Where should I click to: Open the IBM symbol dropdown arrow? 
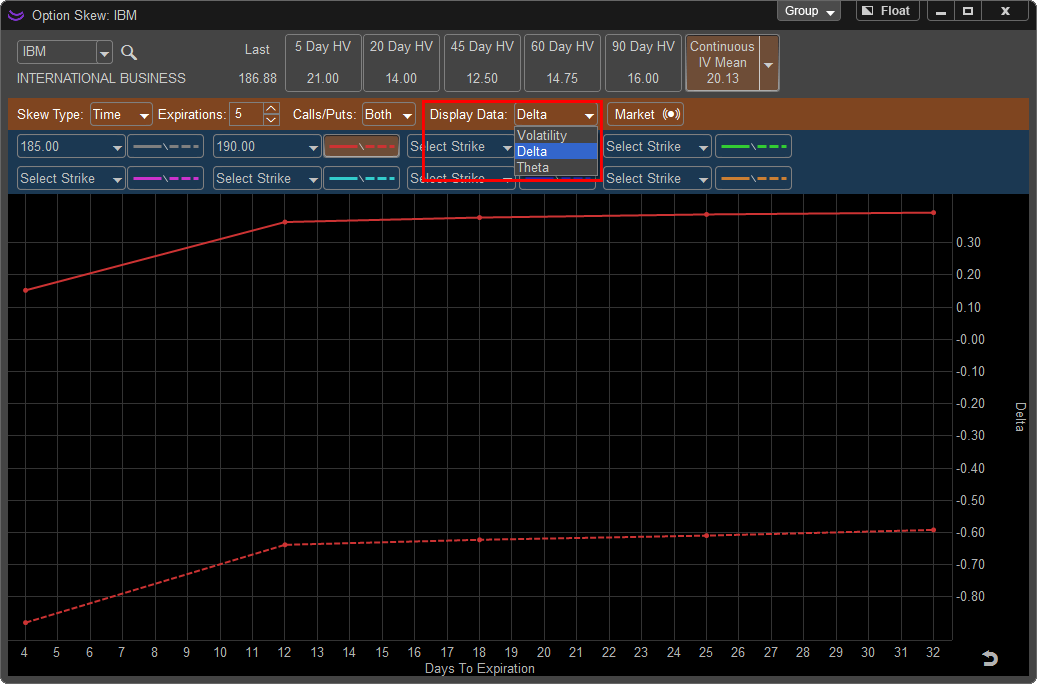point(104,52)
